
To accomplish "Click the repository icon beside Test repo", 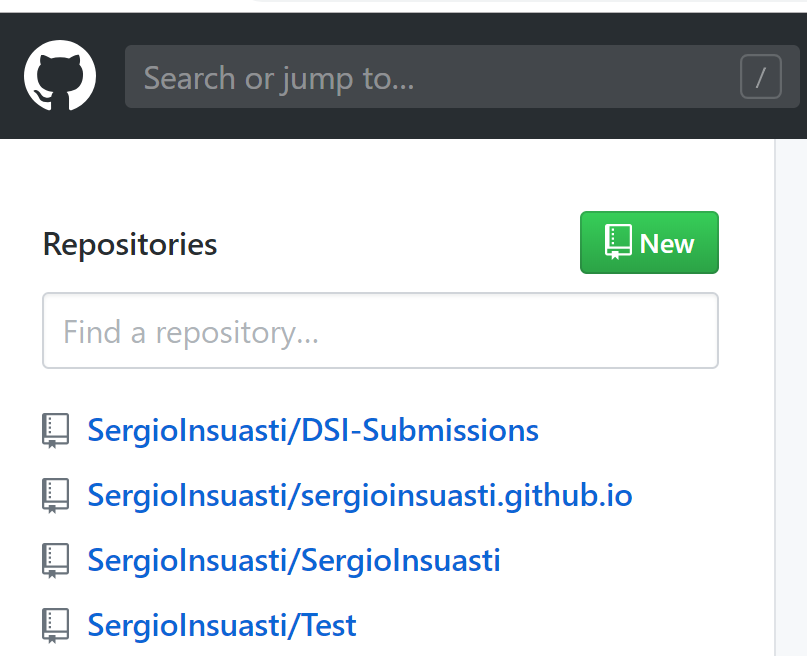I will 55,625.
